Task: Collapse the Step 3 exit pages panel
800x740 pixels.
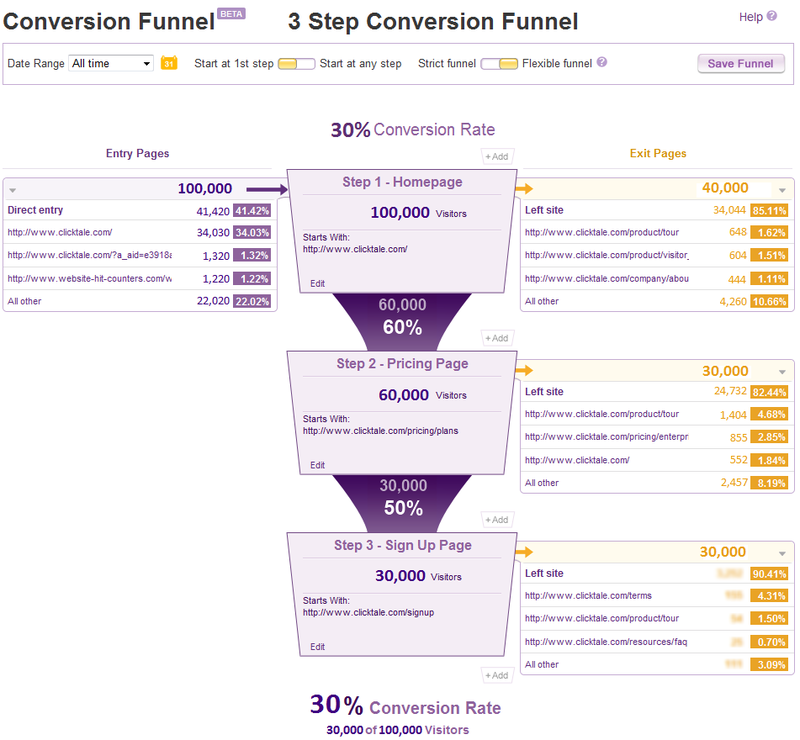Action: [x=782, y=553]
